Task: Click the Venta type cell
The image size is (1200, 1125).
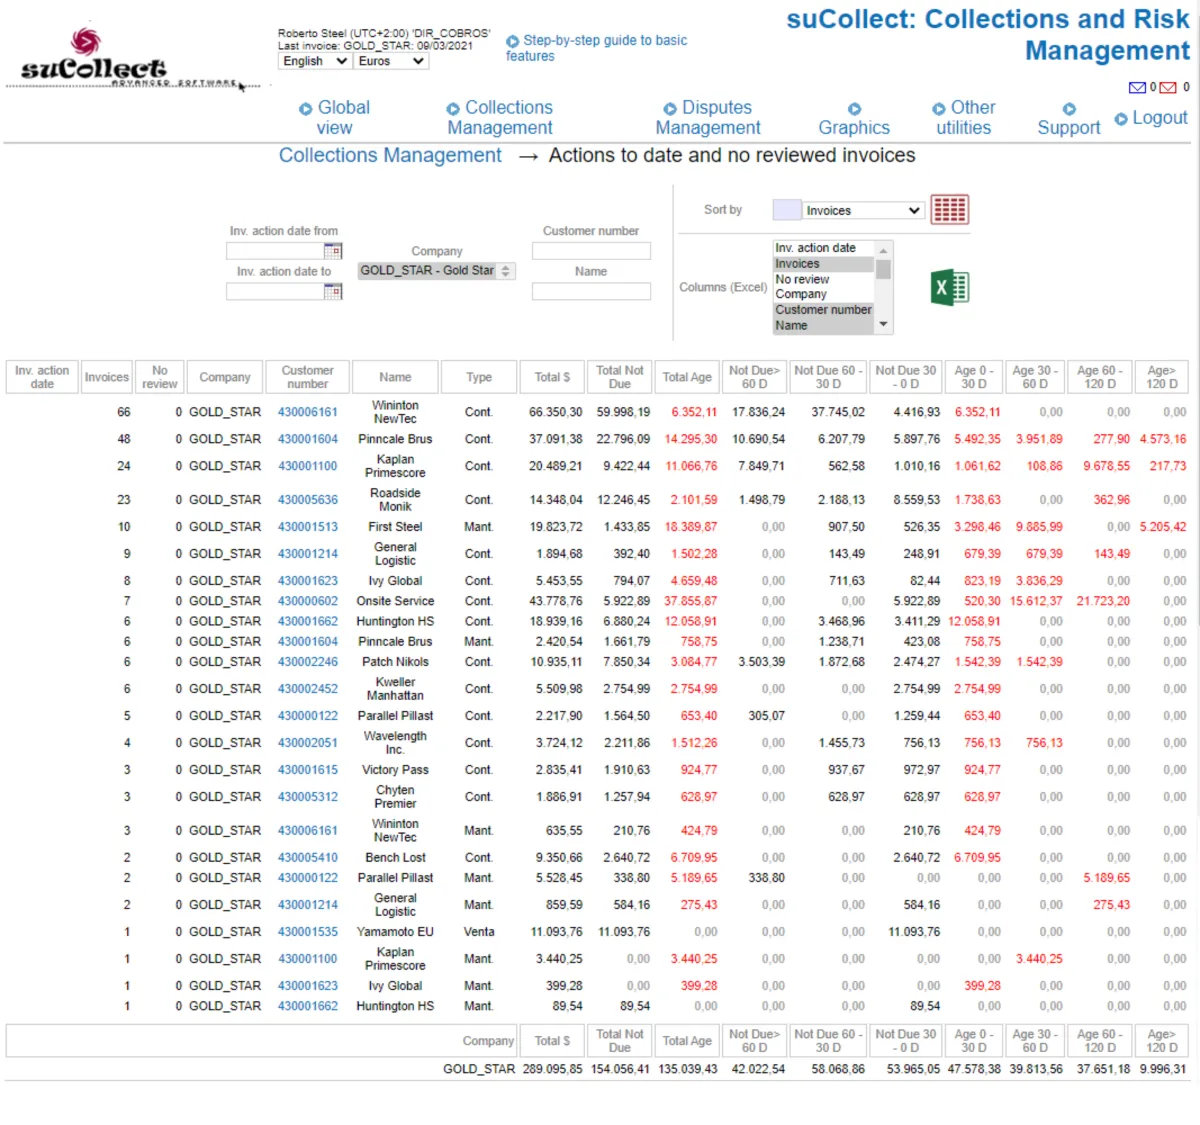Action: tap(479, 932)
